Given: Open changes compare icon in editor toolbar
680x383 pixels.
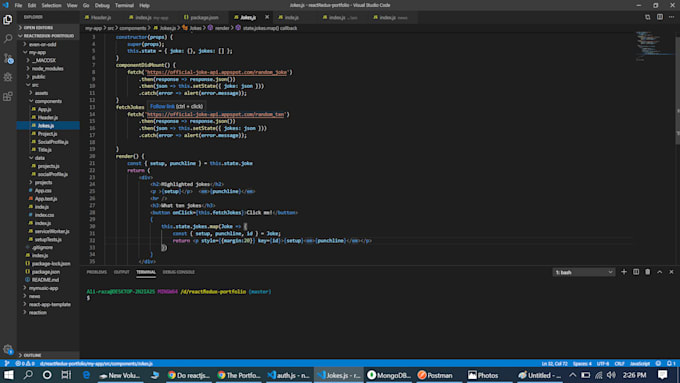Looking at the screenshot, I should pos(647,17).
